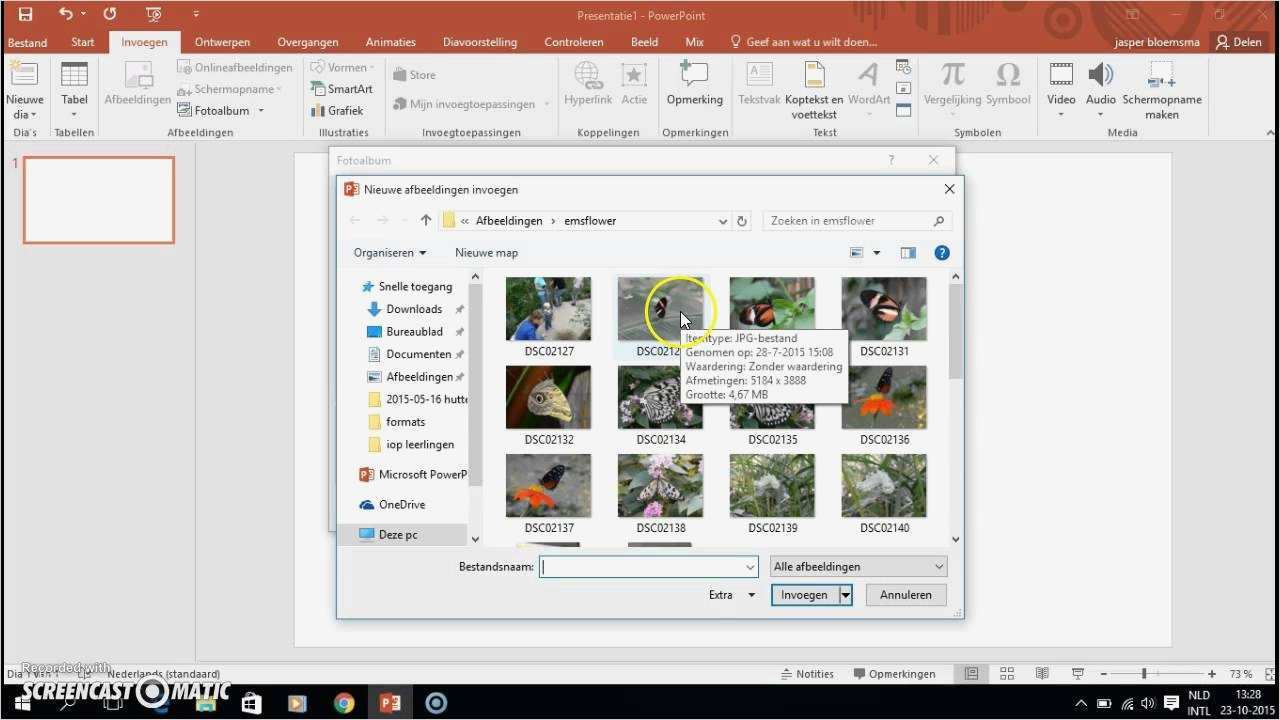Click the Up folder arrow in dialog
Screen dimensions: 1280x720
[426, 221]
